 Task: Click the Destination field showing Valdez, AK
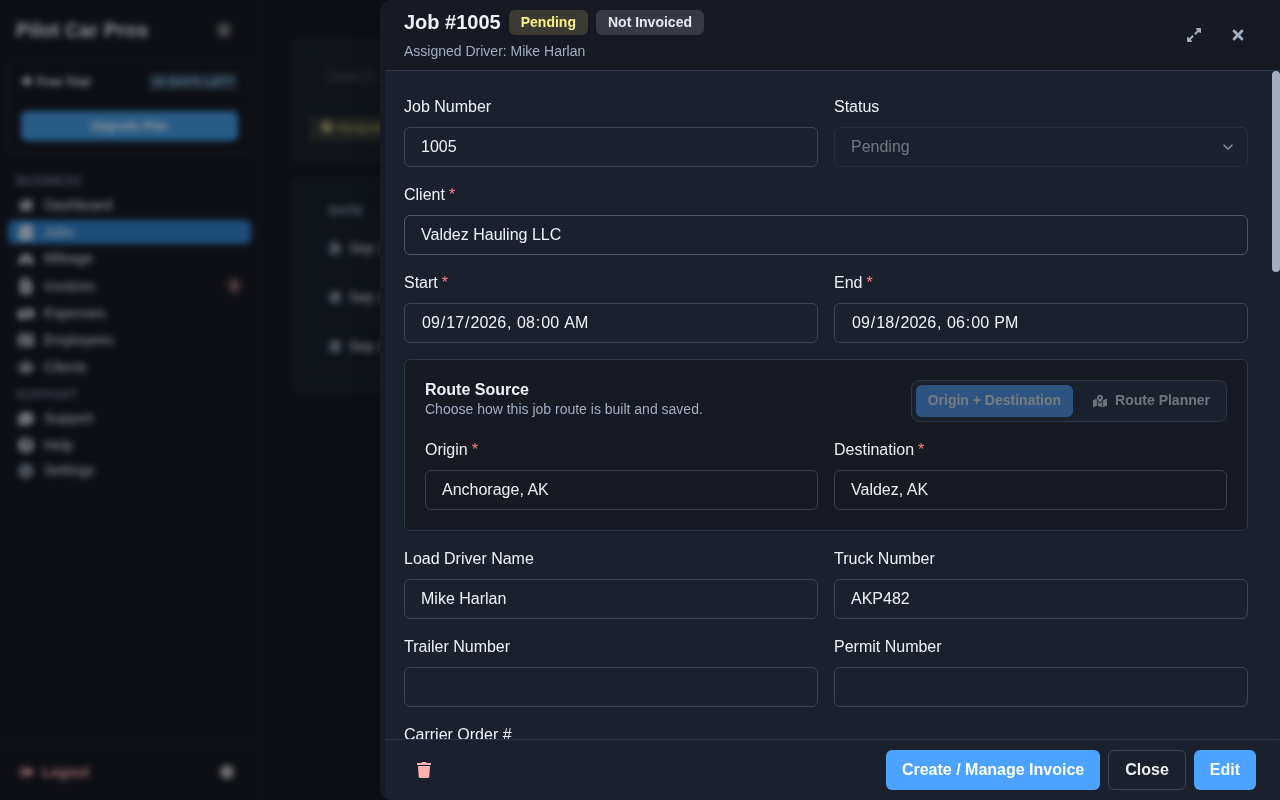1030,490
